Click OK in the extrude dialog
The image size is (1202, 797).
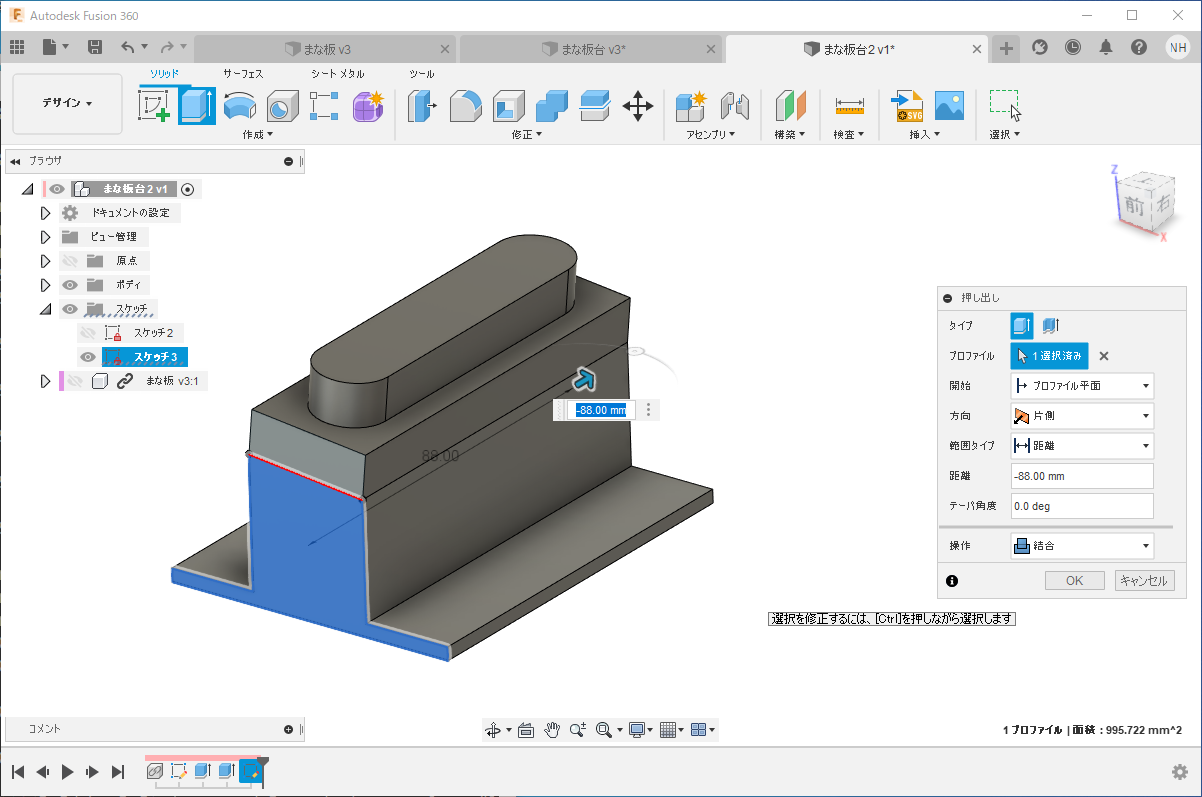coord(1074,581)
